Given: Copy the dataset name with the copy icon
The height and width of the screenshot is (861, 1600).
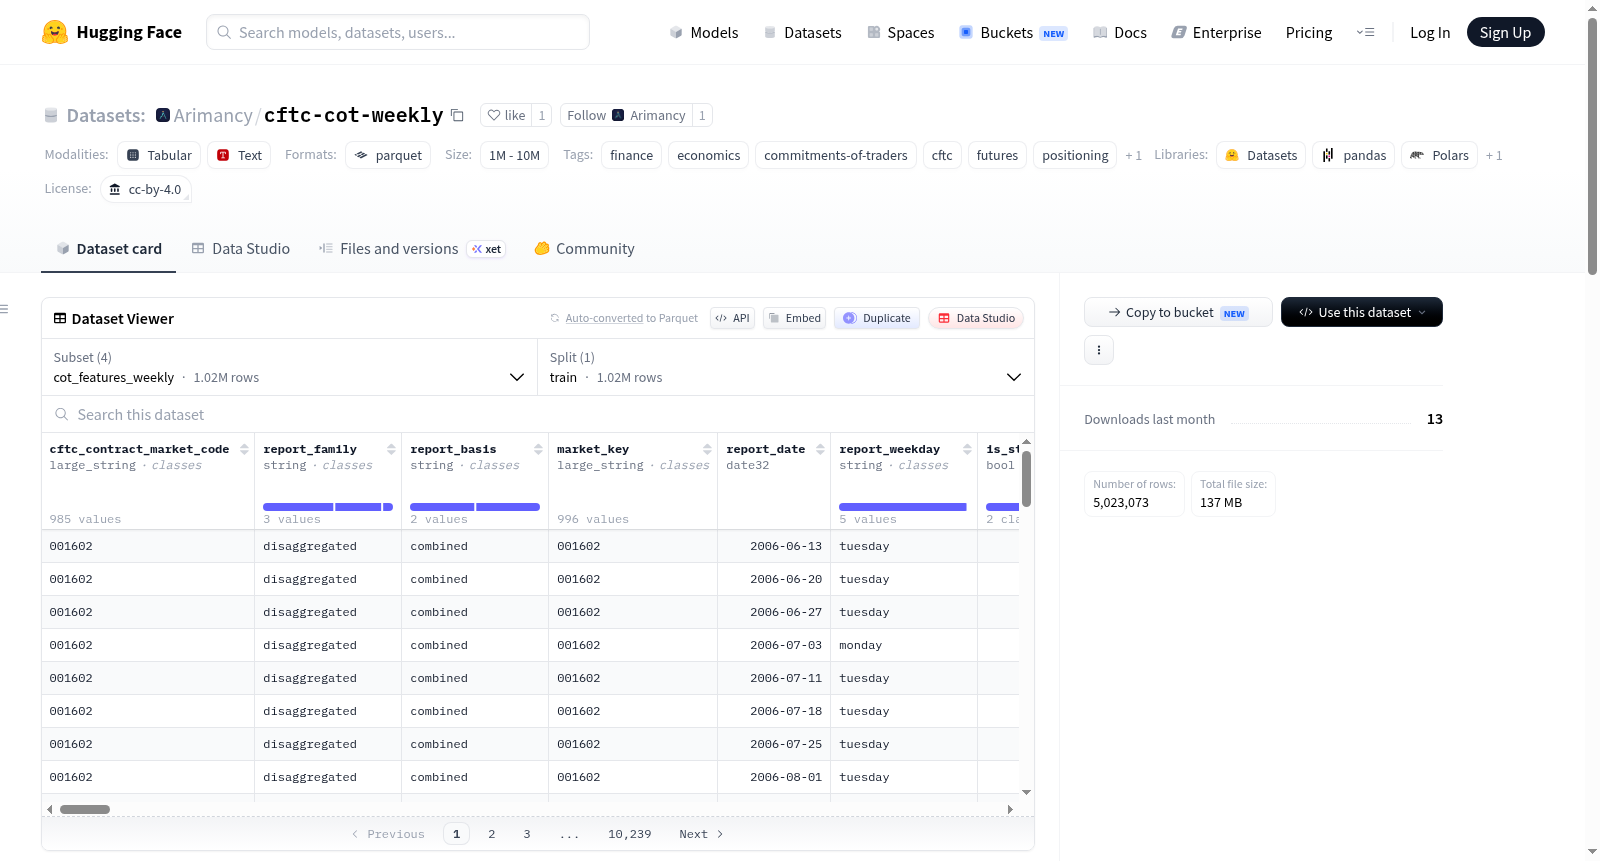Looking at the screenshot, I should [x=457, y=115].
